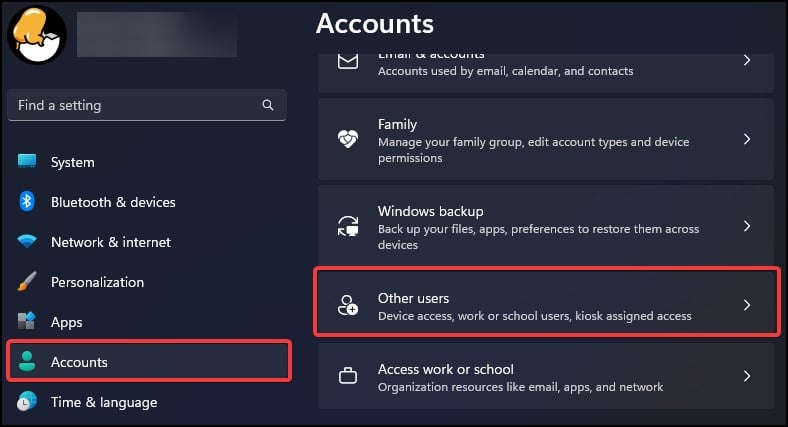Select Accounts in the sidebar
788x427 pixels.
coord(79,362)
